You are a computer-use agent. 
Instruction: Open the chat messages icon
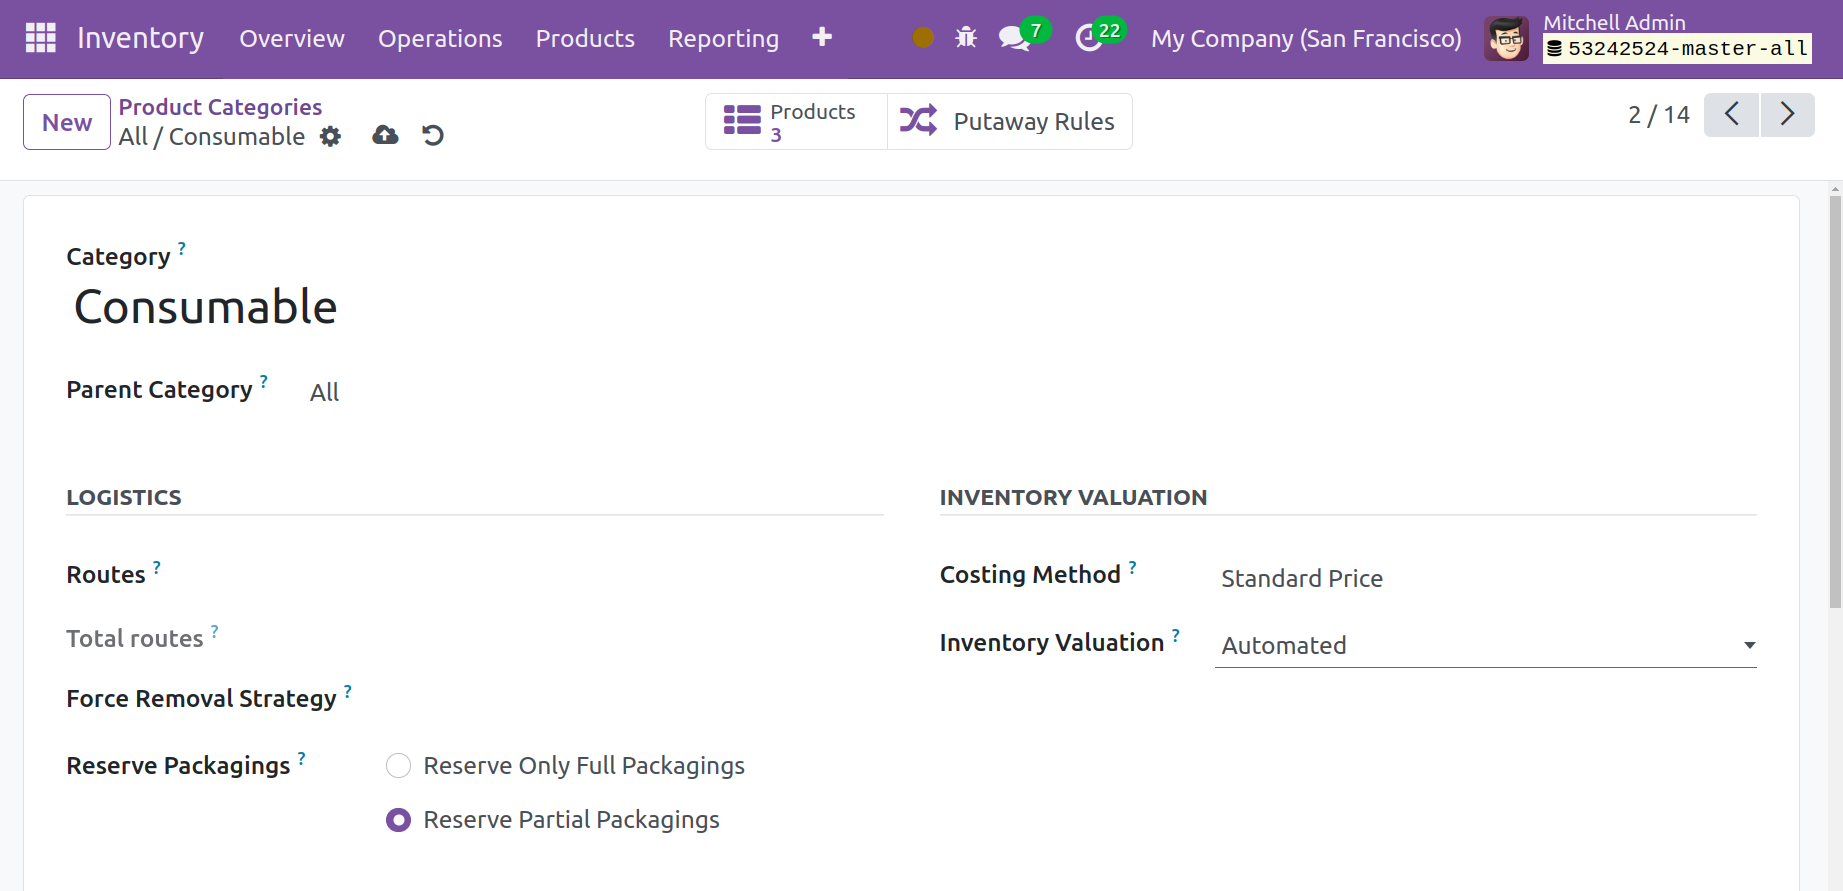pos(1014,38)
